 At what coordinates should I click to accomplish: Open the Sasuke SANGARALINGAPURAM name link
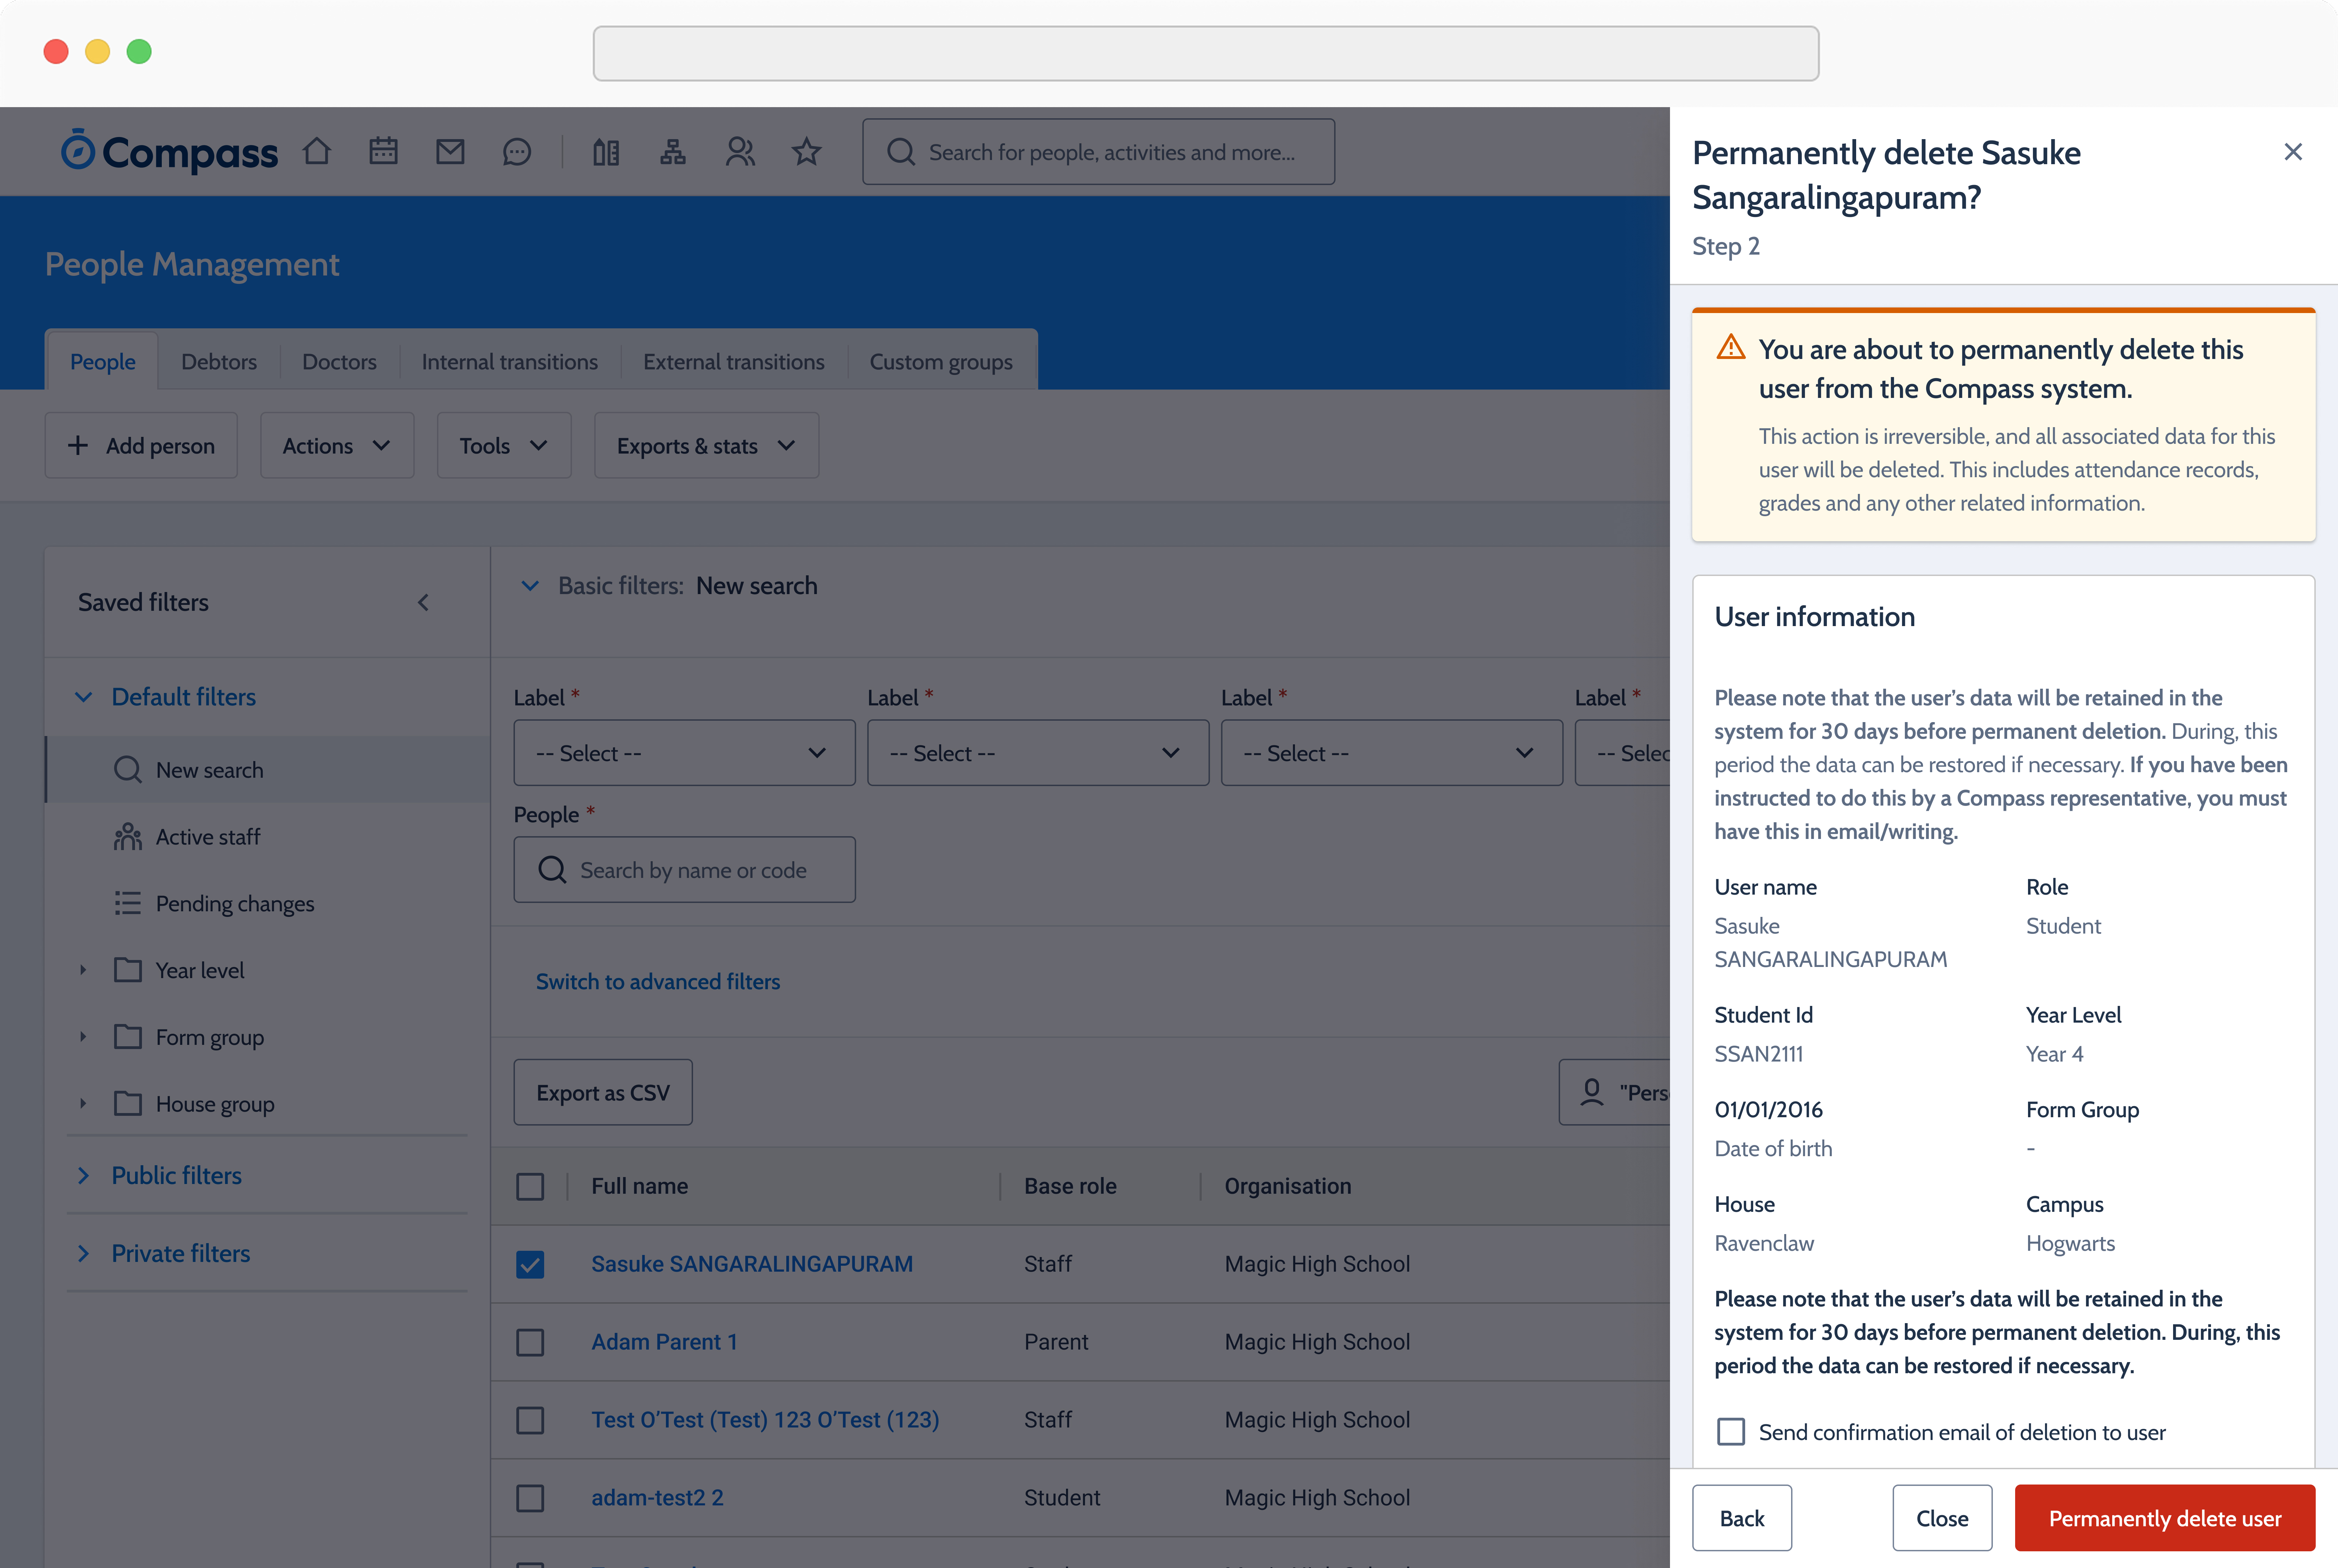click(752, 1264)
